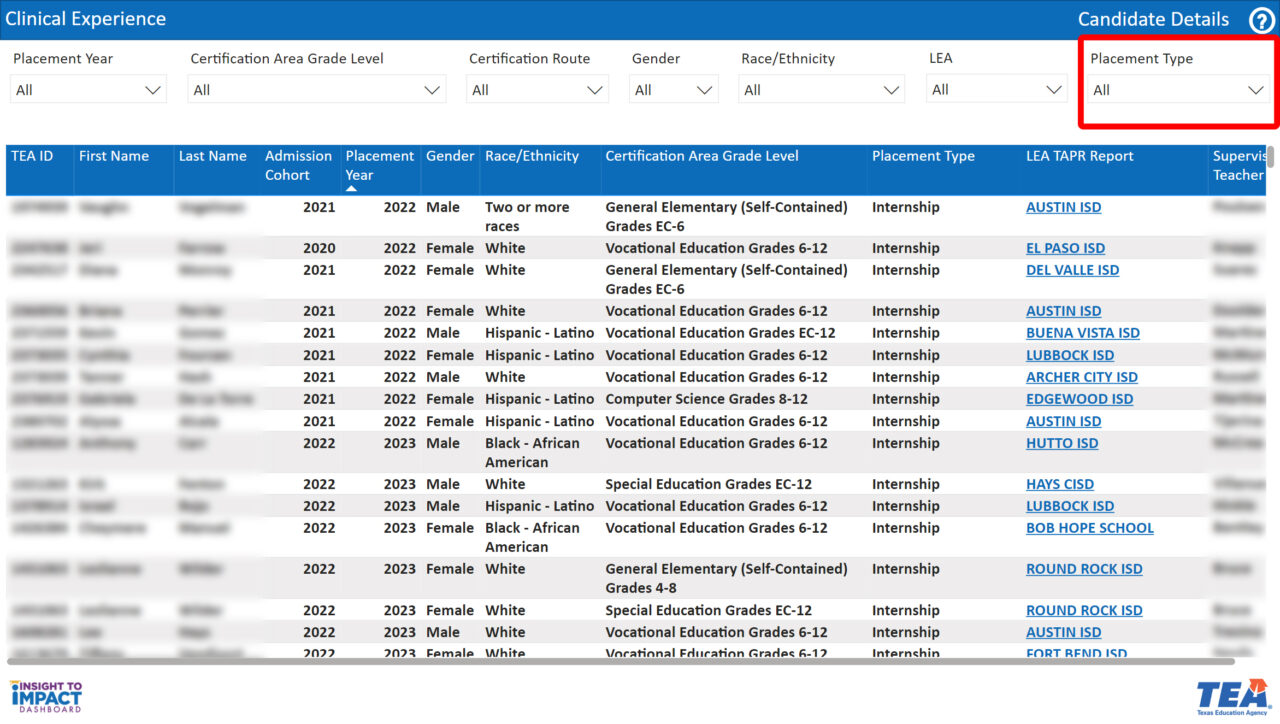Viewport: 1280px width, 724px height.
Task: Click the Insight to Impact Dashboard logo
Action: [46, 696]
